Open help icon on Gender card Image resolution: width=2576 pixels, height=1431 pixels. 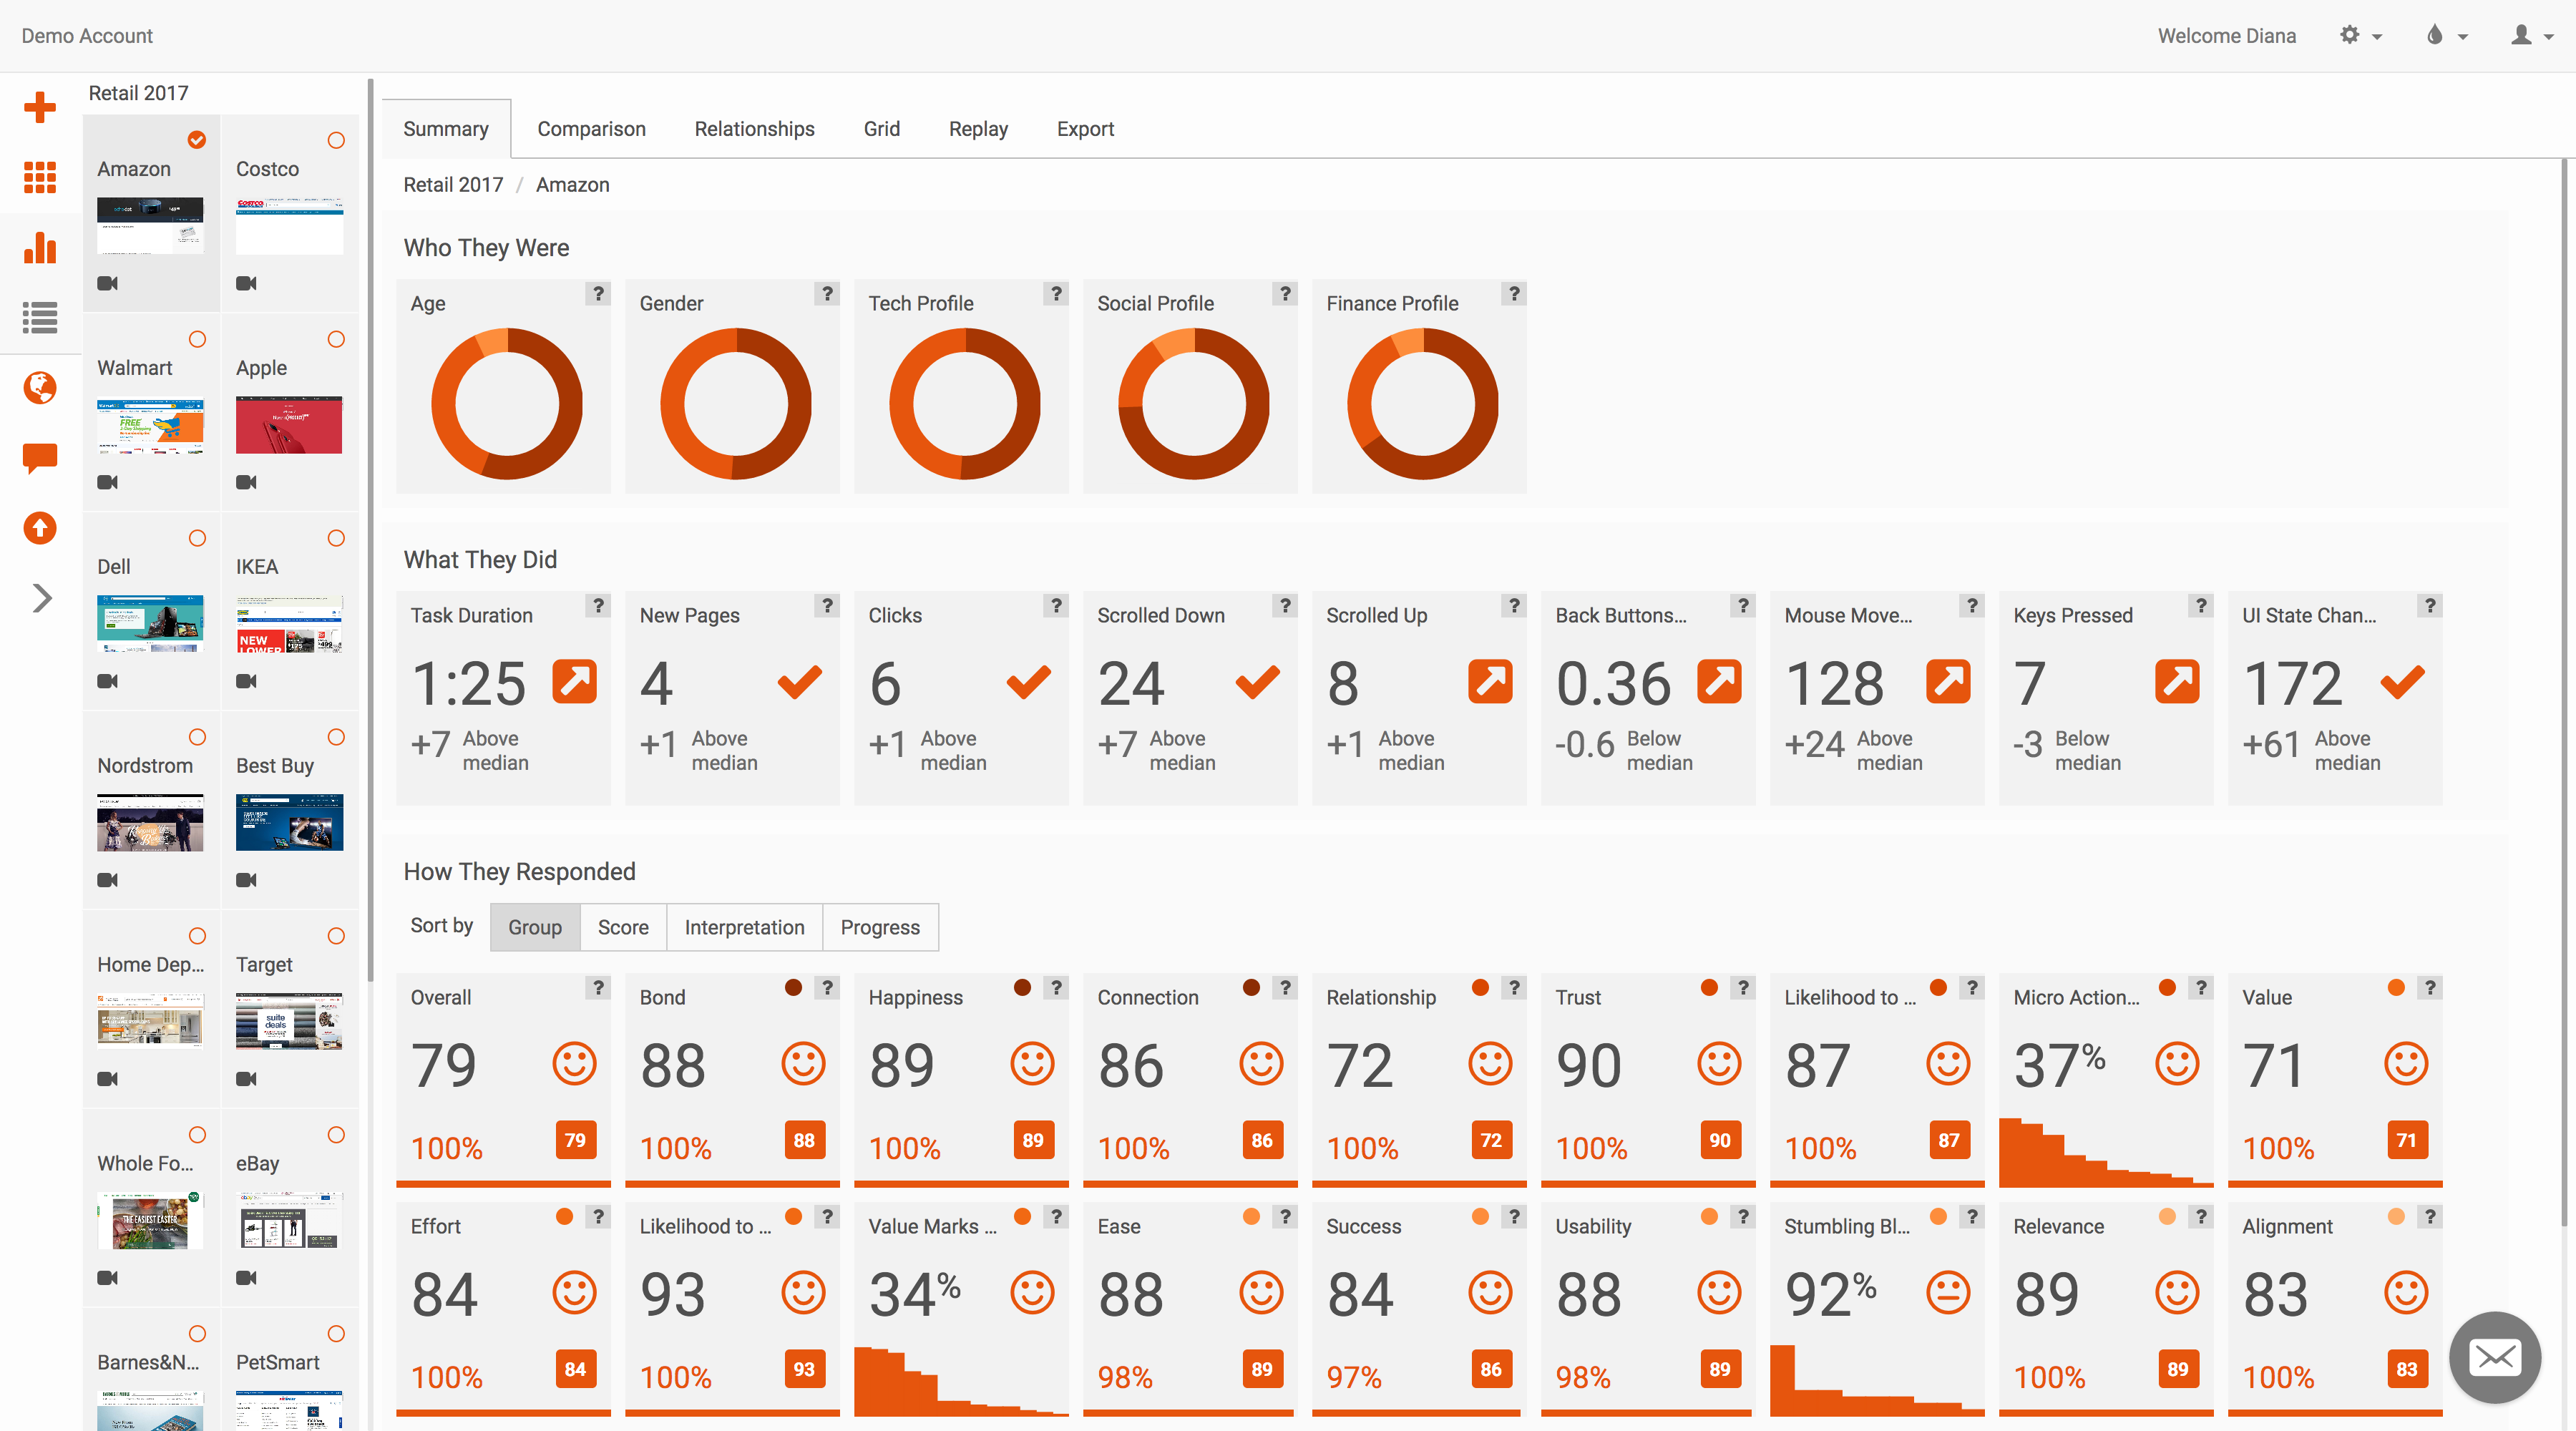pyautogui.click(x=827, y=293)
